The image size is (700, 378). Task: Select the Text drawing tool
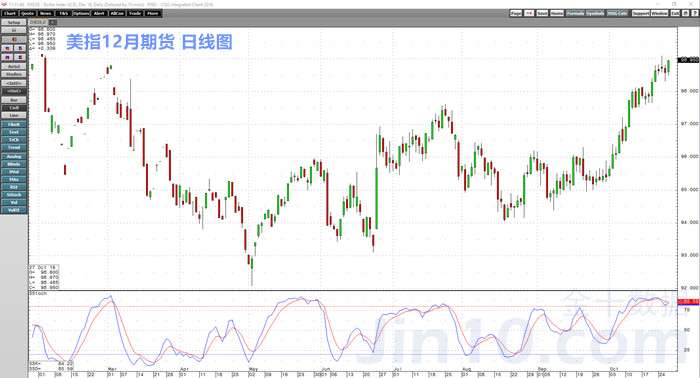coord(14,132)
